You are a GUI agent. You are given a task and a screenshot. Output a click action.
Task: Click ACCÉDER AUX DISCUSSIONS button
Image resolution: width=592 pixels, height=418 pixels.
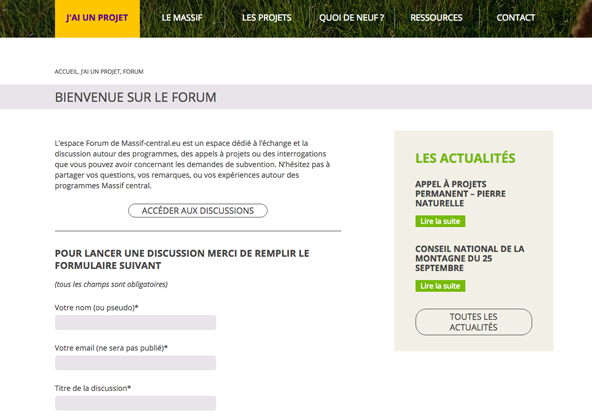pyautogui.click(x=198, y=211)
